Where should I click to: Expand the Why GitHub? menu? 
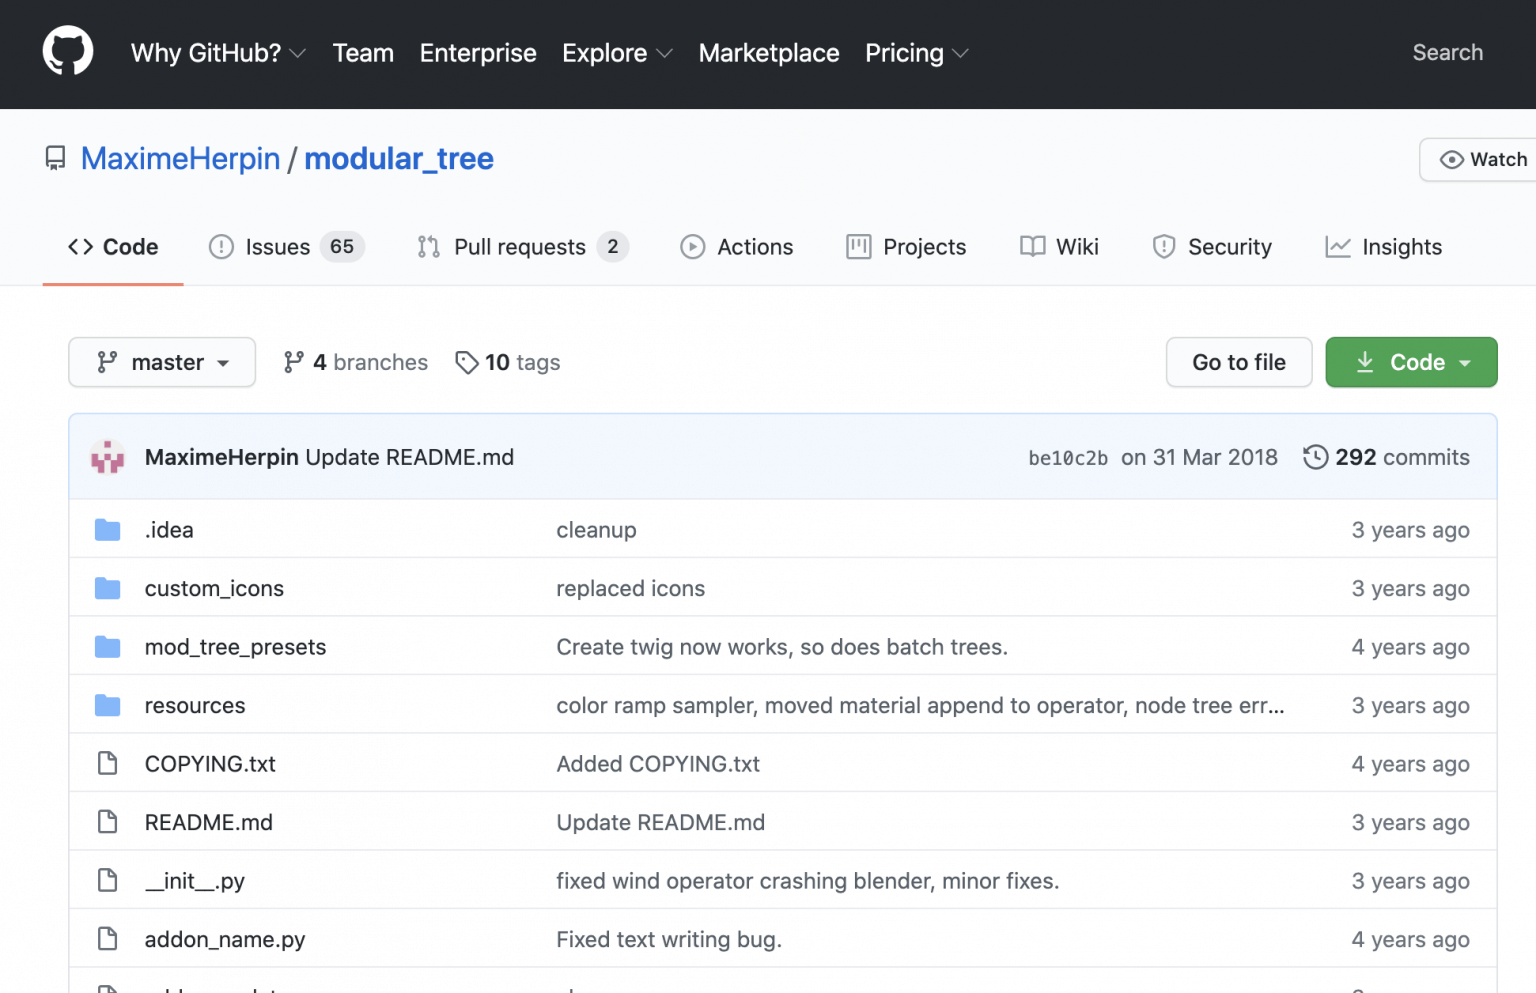tap(218, 53)
